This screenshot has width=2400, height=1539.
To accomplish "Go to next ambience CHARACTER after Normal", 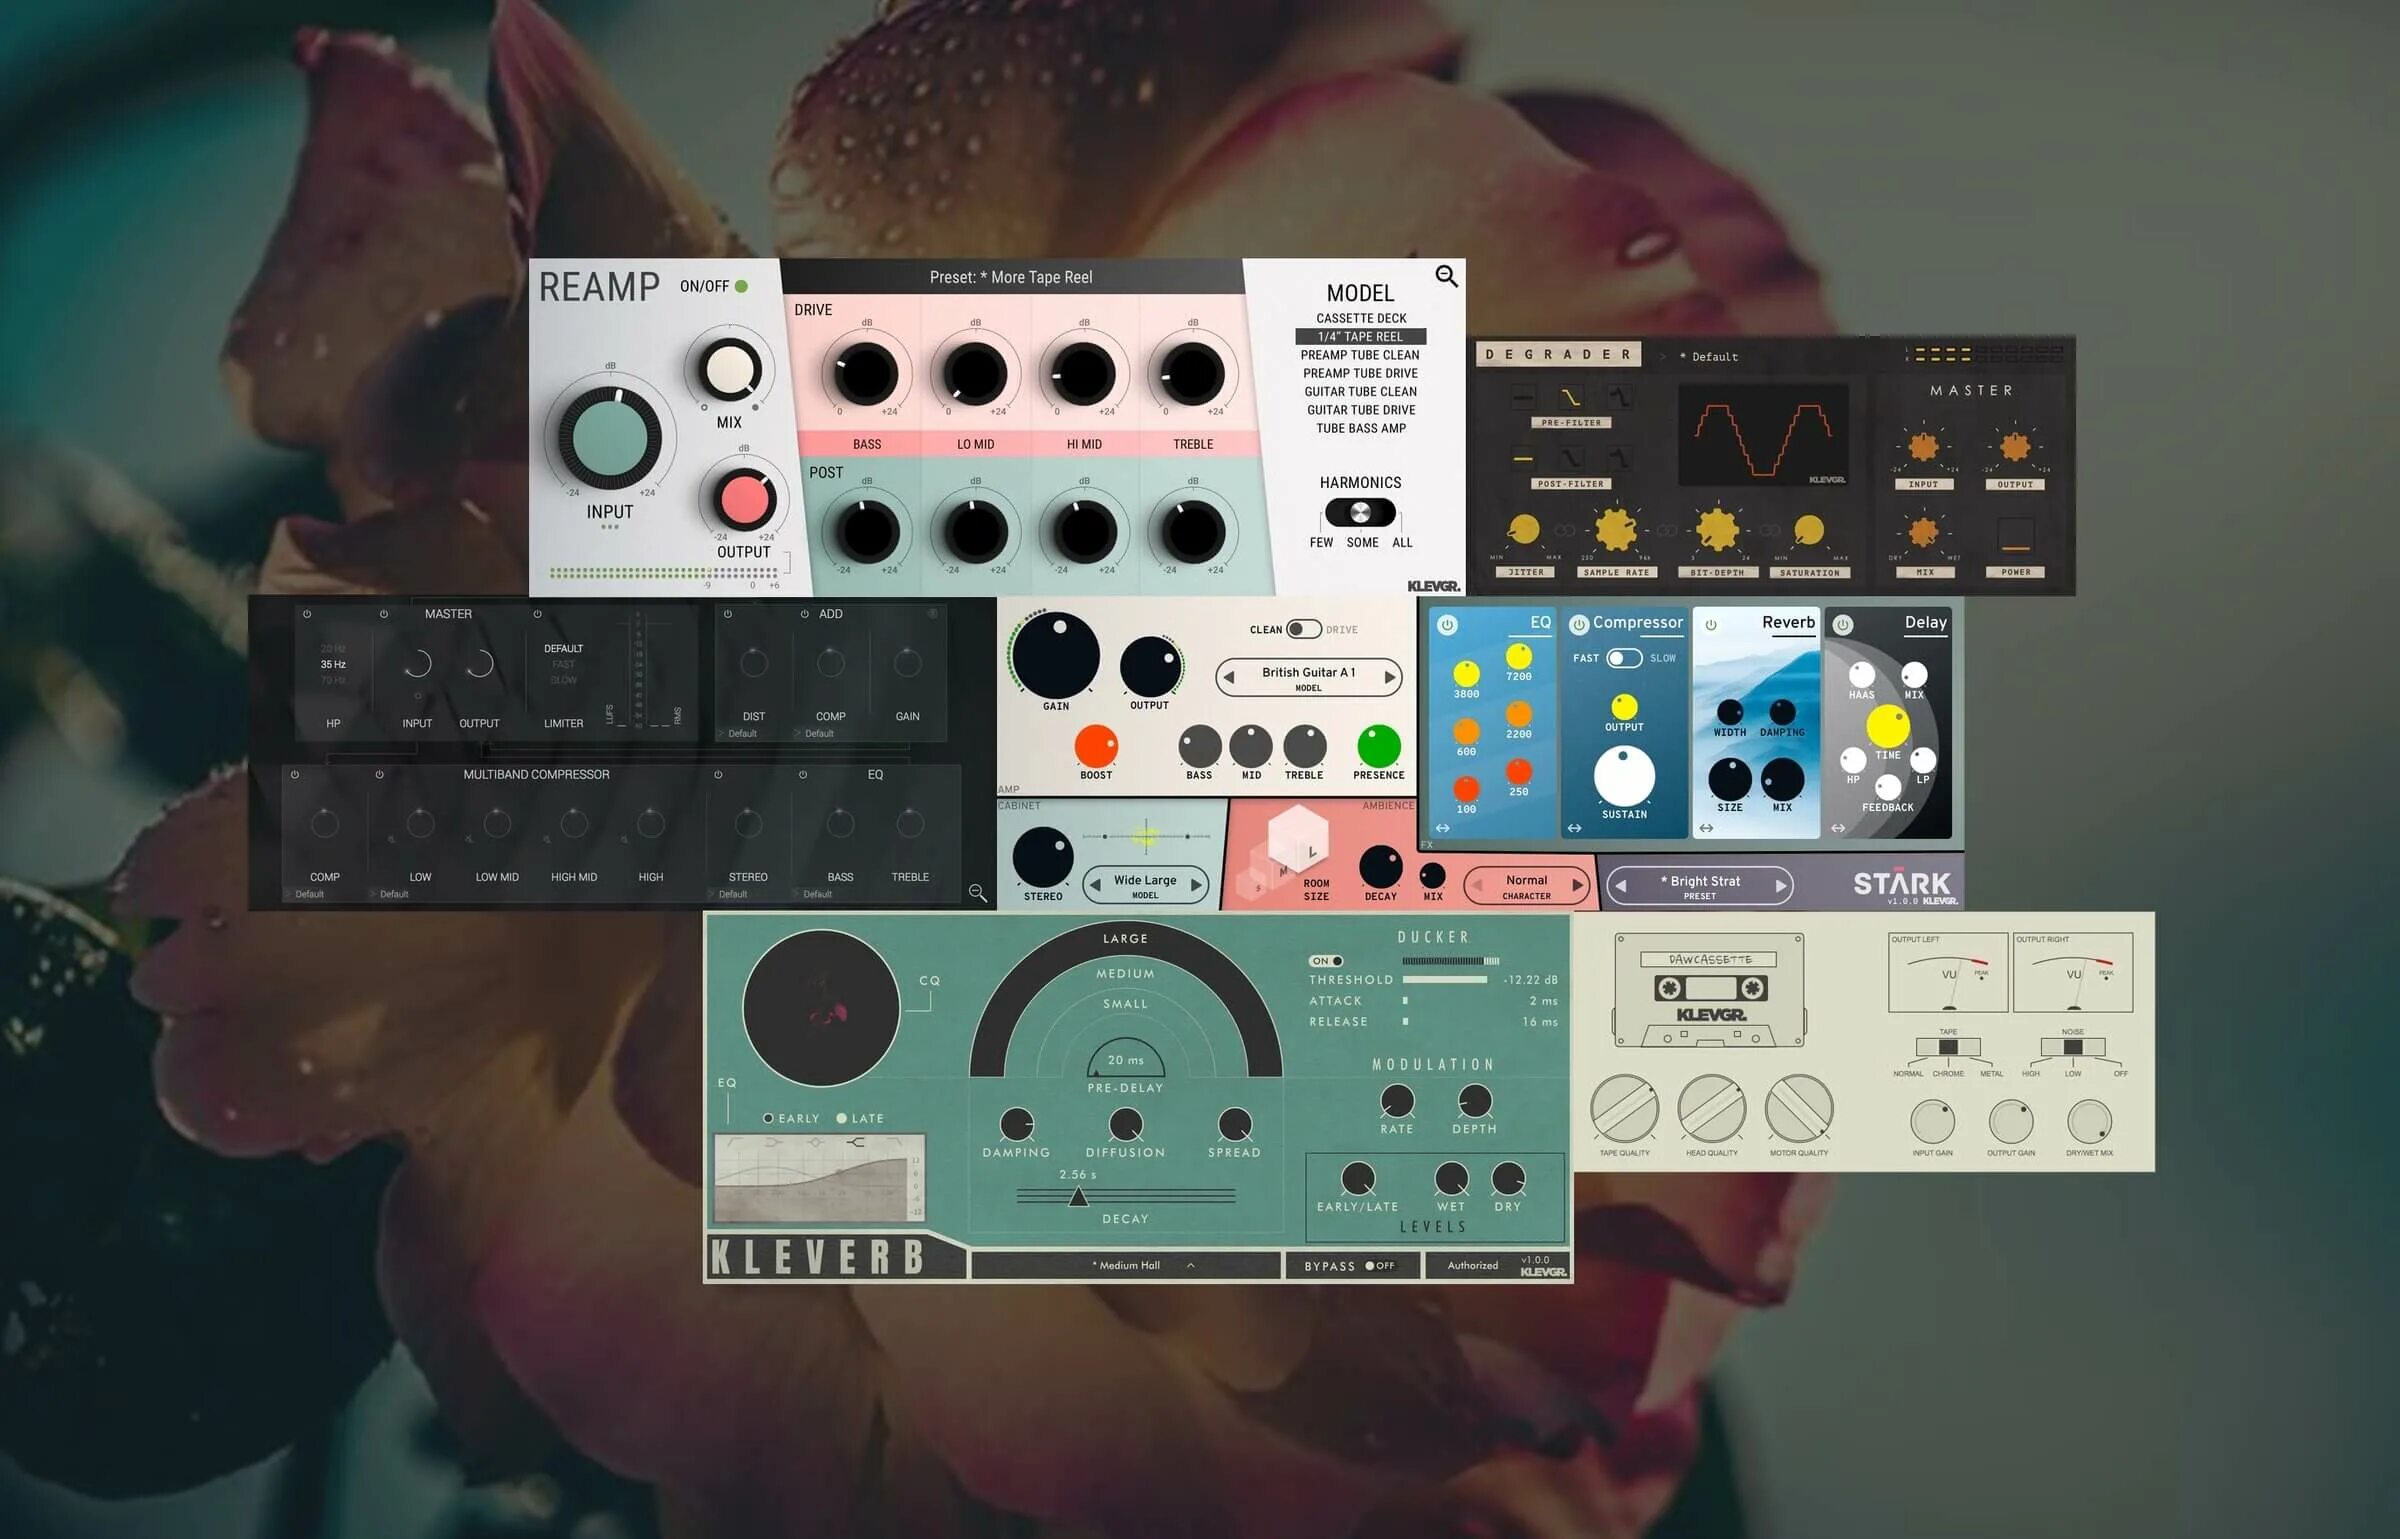I will (1577, 885).
